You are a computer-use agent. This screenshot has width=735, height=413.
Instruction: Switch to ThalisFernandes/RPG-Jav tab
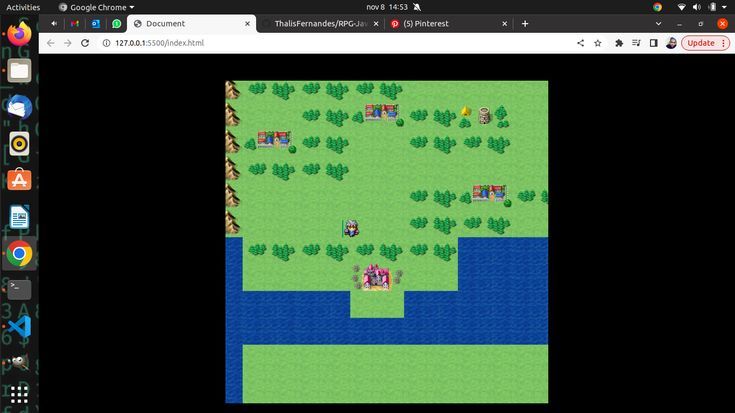pyautogui.click(x=321, y=23)
